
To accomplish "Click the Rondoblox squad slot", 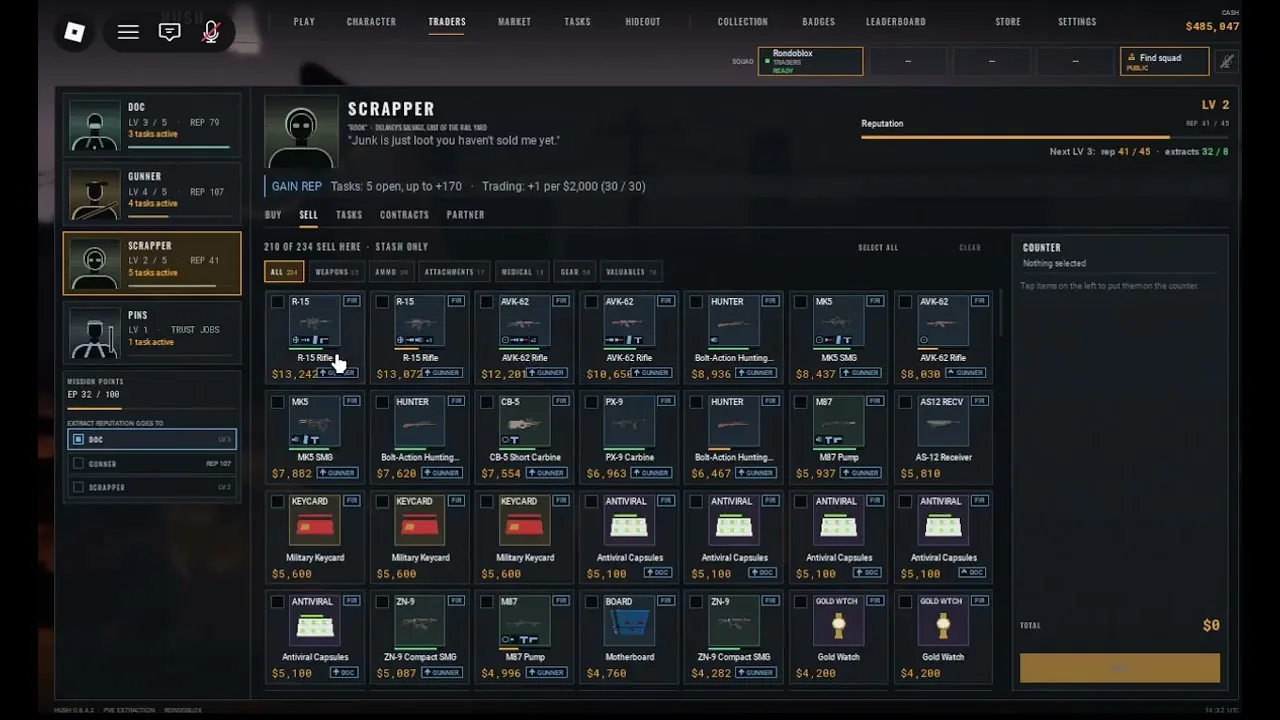I will point(810,61).
